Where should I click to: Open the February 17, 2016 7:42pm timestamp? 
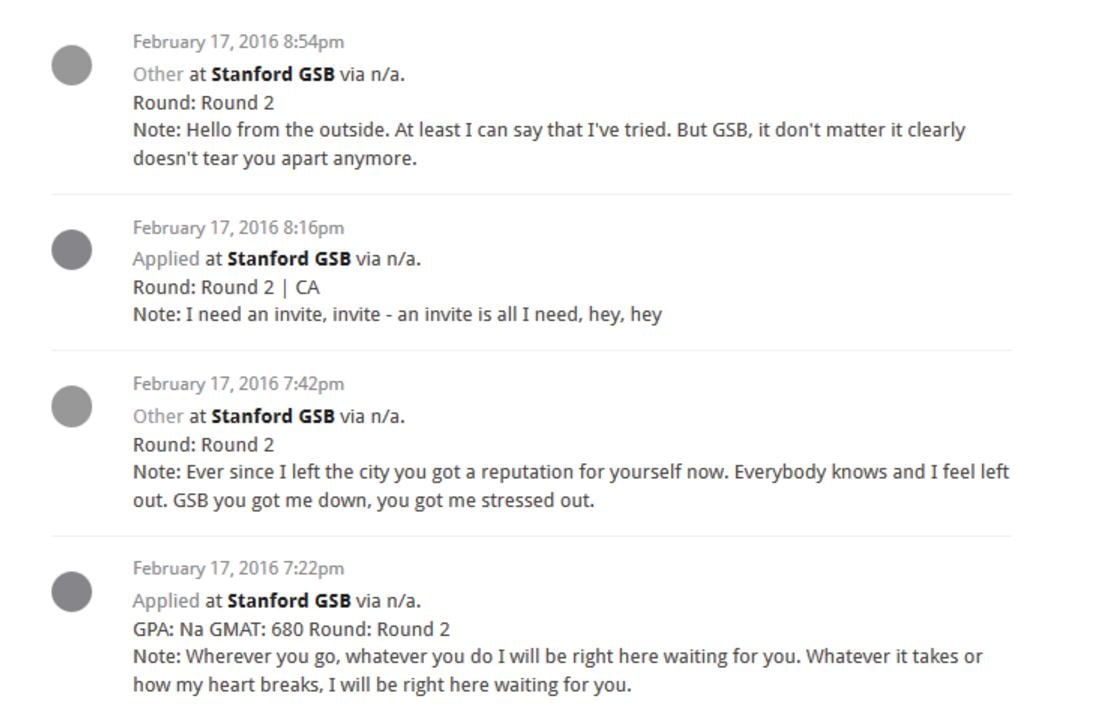coord(238,384)
